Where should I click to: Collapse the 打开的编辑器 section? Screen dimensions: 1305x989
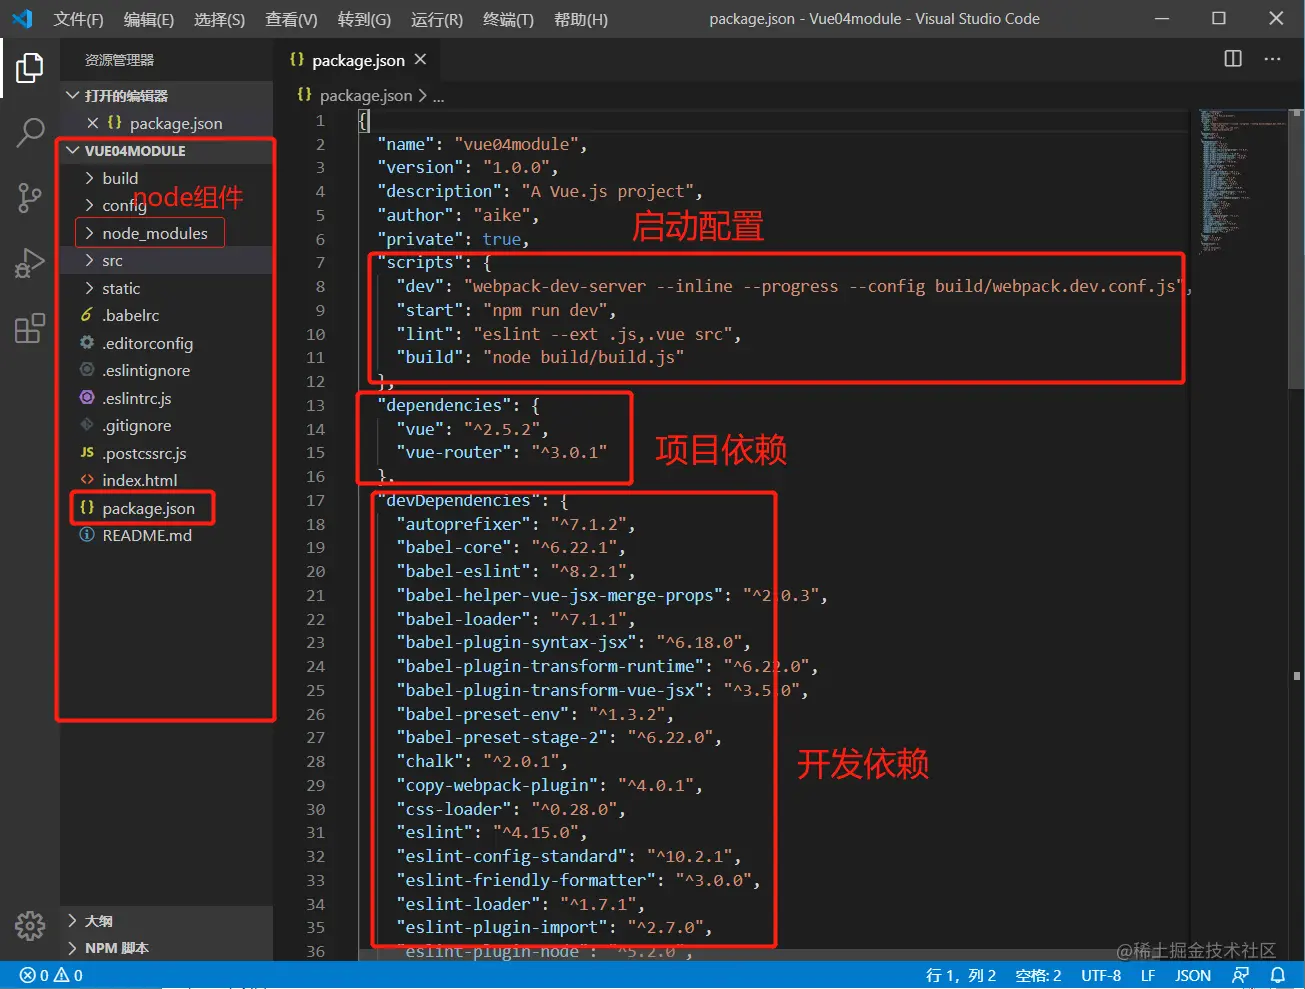[x=166, y=96]
